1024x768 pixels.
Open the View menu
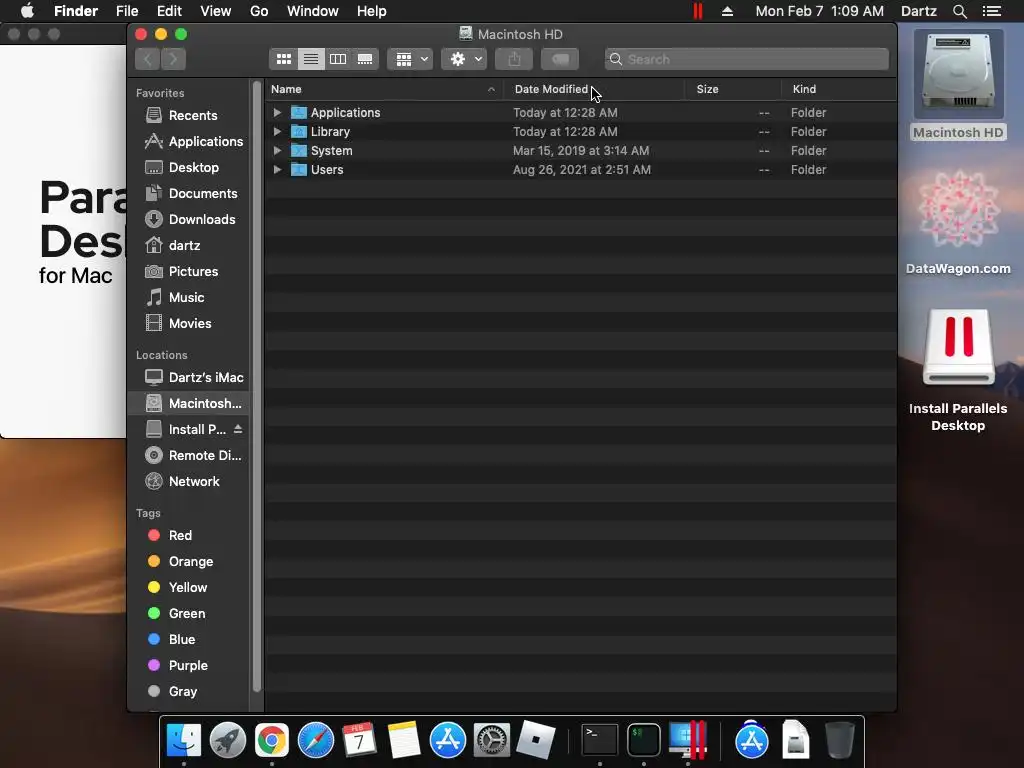coord(216,11)
